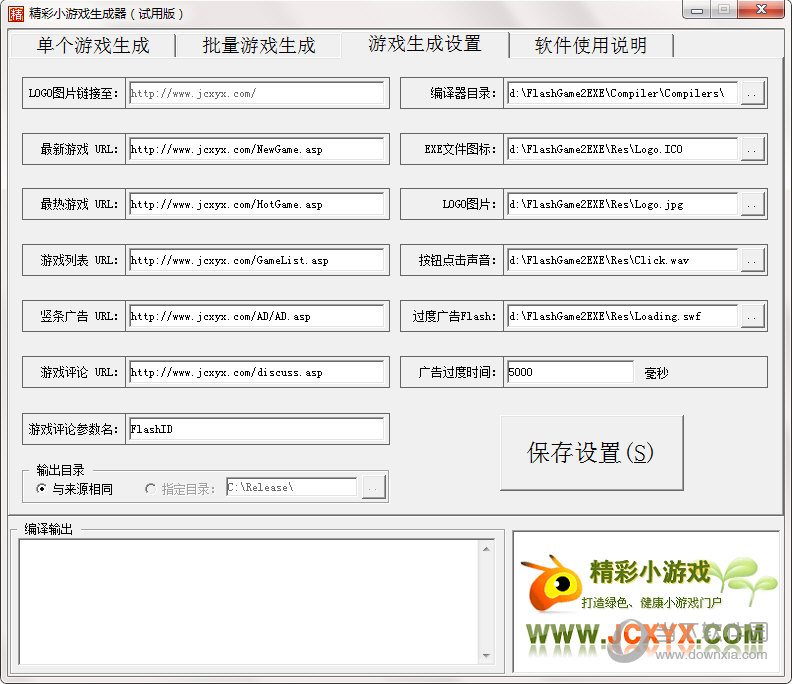Viewport: 792px width, 684px height.
Task: Select 指定目录 output option
Action: 151,489
